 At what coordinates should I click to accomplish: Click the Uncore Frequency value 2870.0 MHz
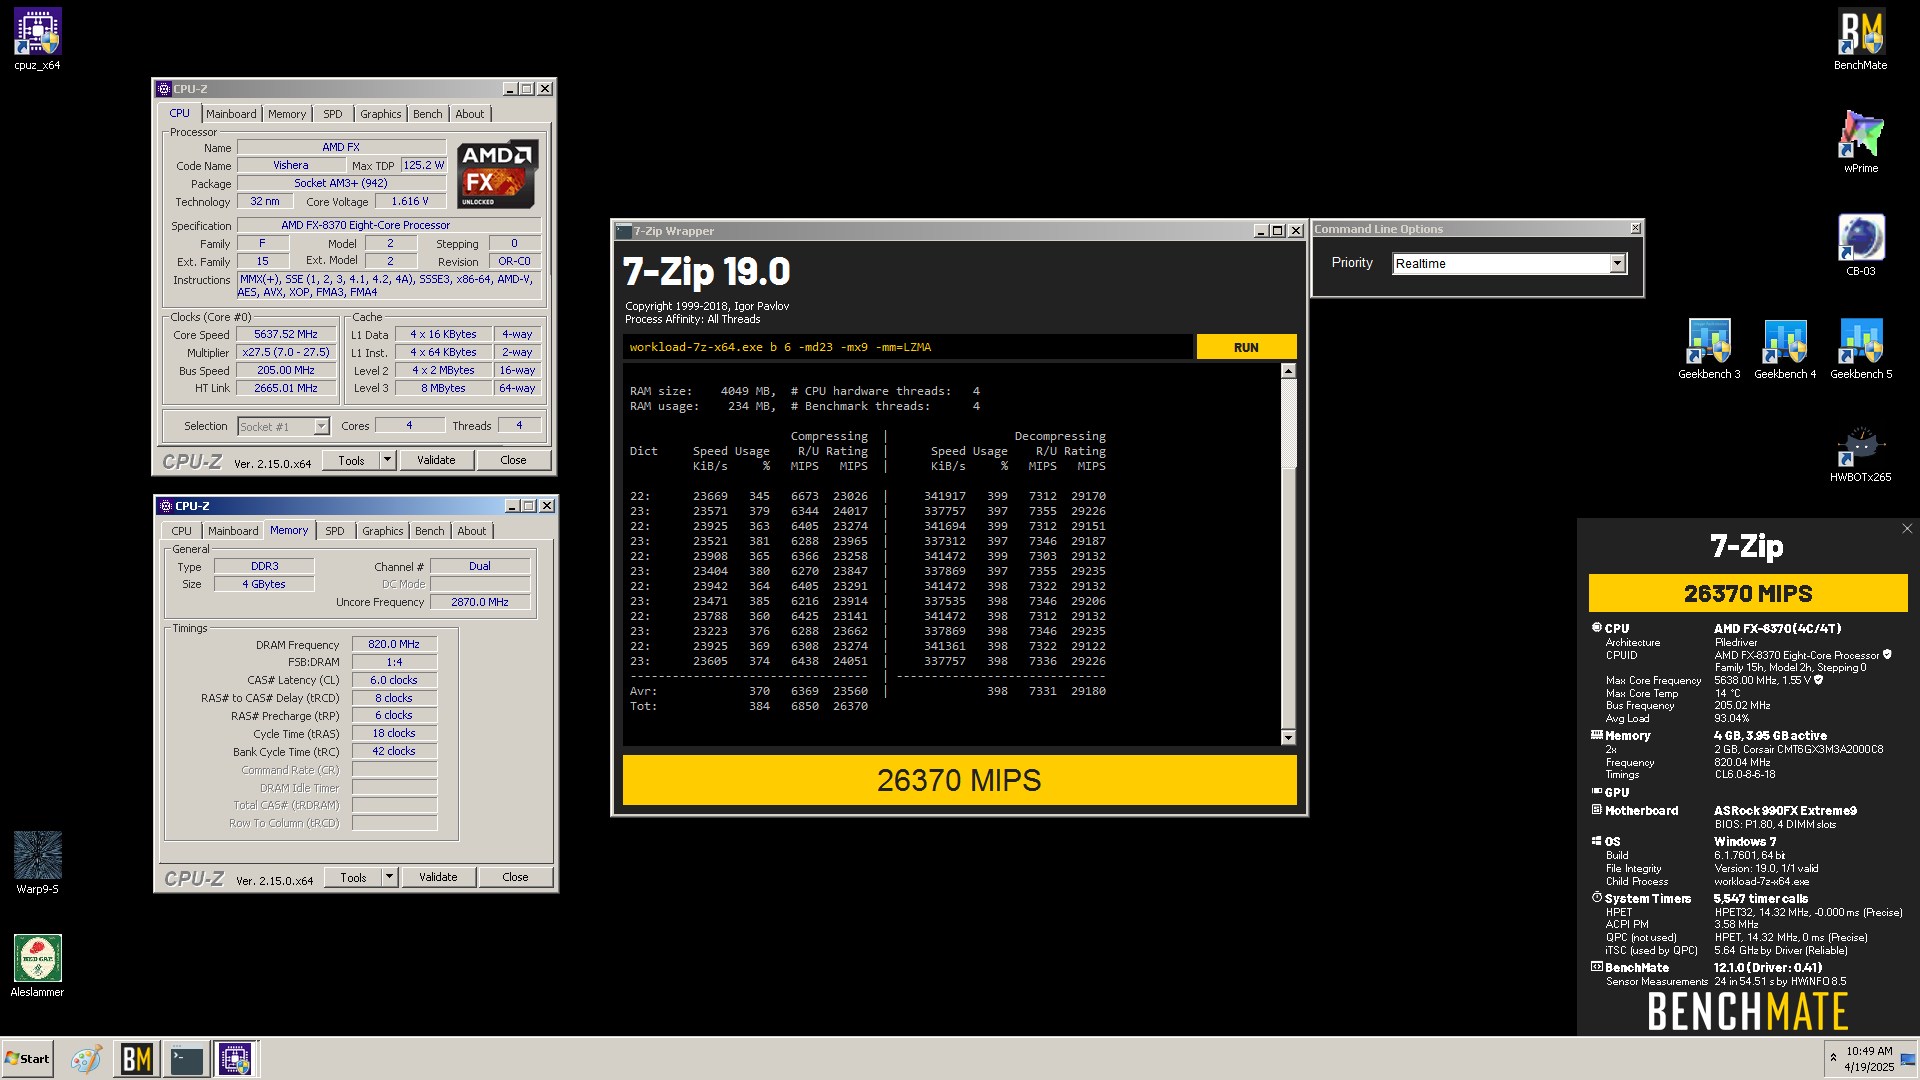(x=480, y=602)
